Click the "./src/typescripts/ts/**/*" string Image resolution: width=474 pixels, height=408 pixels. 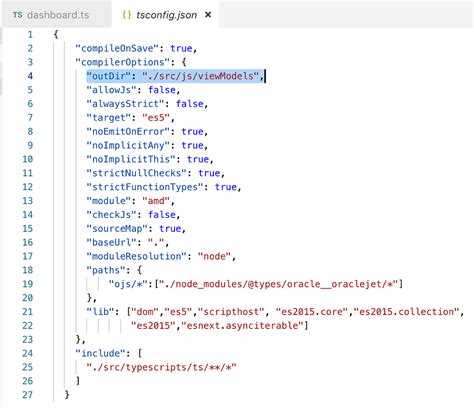pos(162,367)
